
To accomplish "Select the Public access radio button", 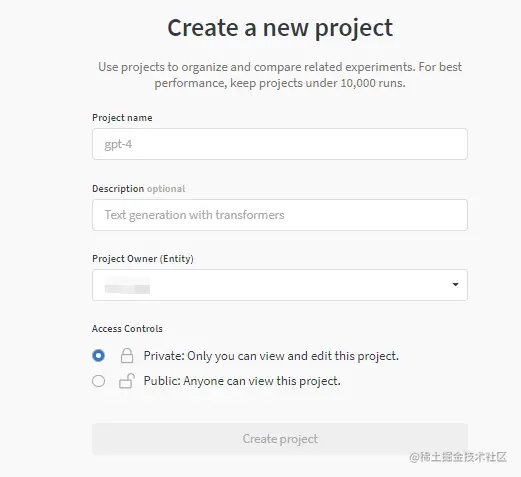I will click(x=98, y=381).
